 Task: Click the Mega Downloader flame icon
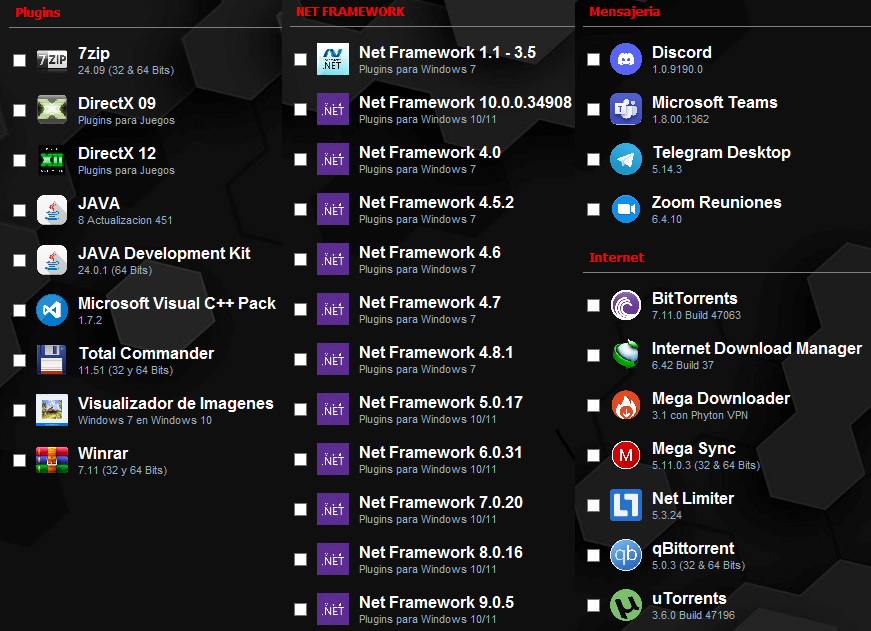tap(625, 405)
